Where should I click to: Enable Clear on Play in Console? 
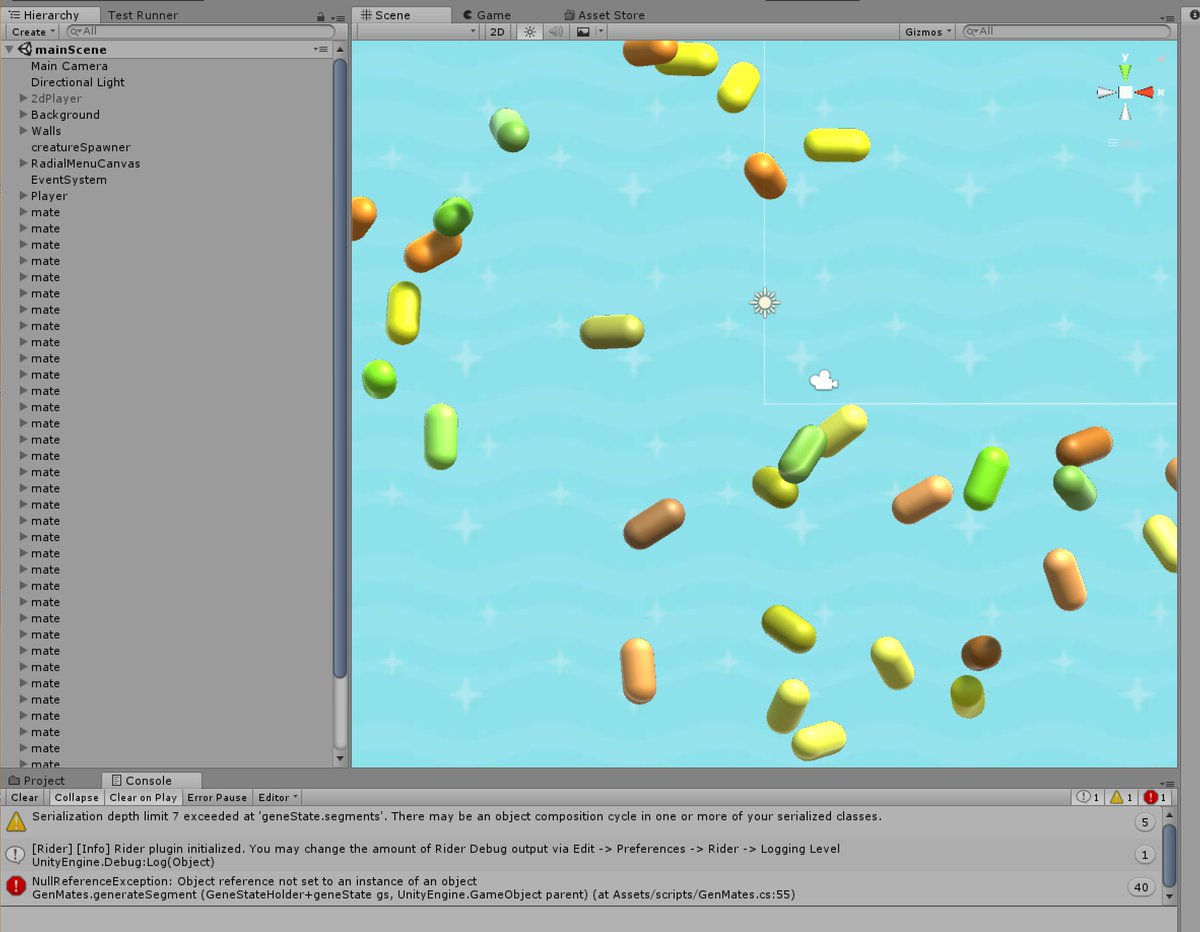pyautogui.click(x=143, y=797)
